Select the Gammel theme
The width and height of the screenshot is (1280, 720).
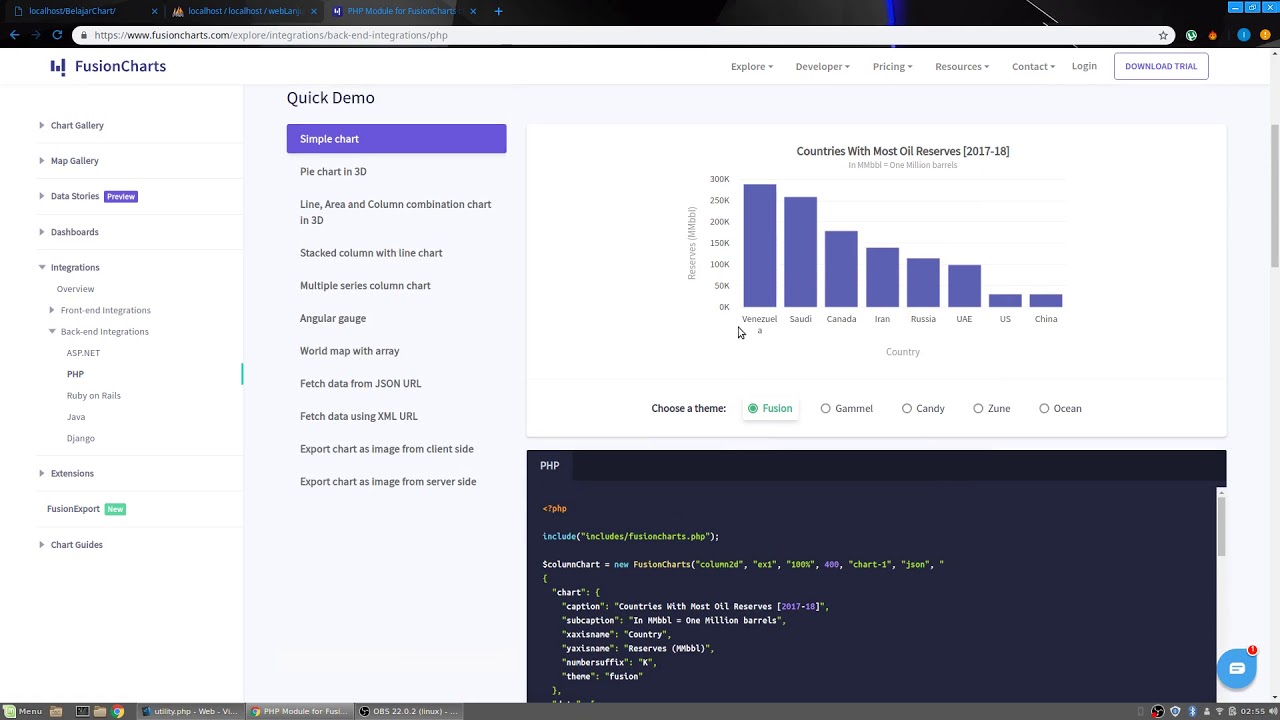[x=847, y=408]
